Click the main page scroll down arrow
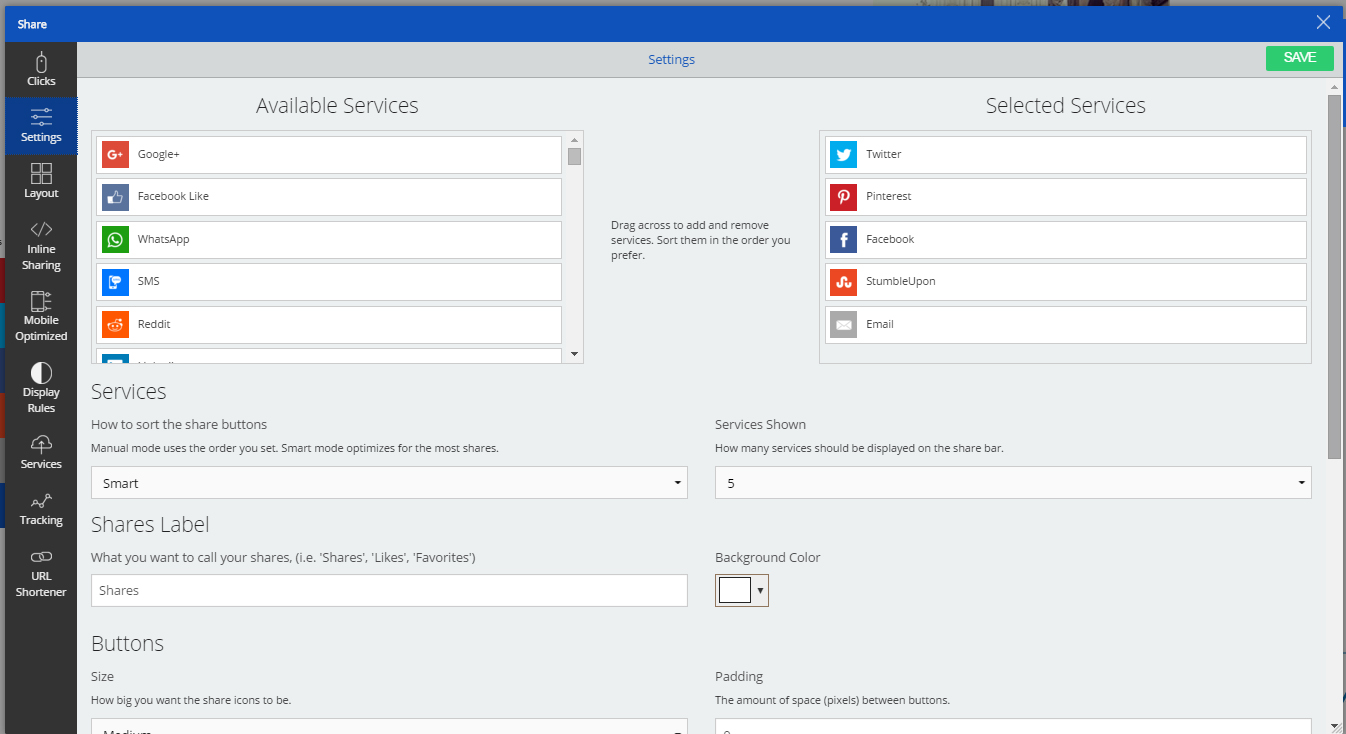 tap(1334, 725)
